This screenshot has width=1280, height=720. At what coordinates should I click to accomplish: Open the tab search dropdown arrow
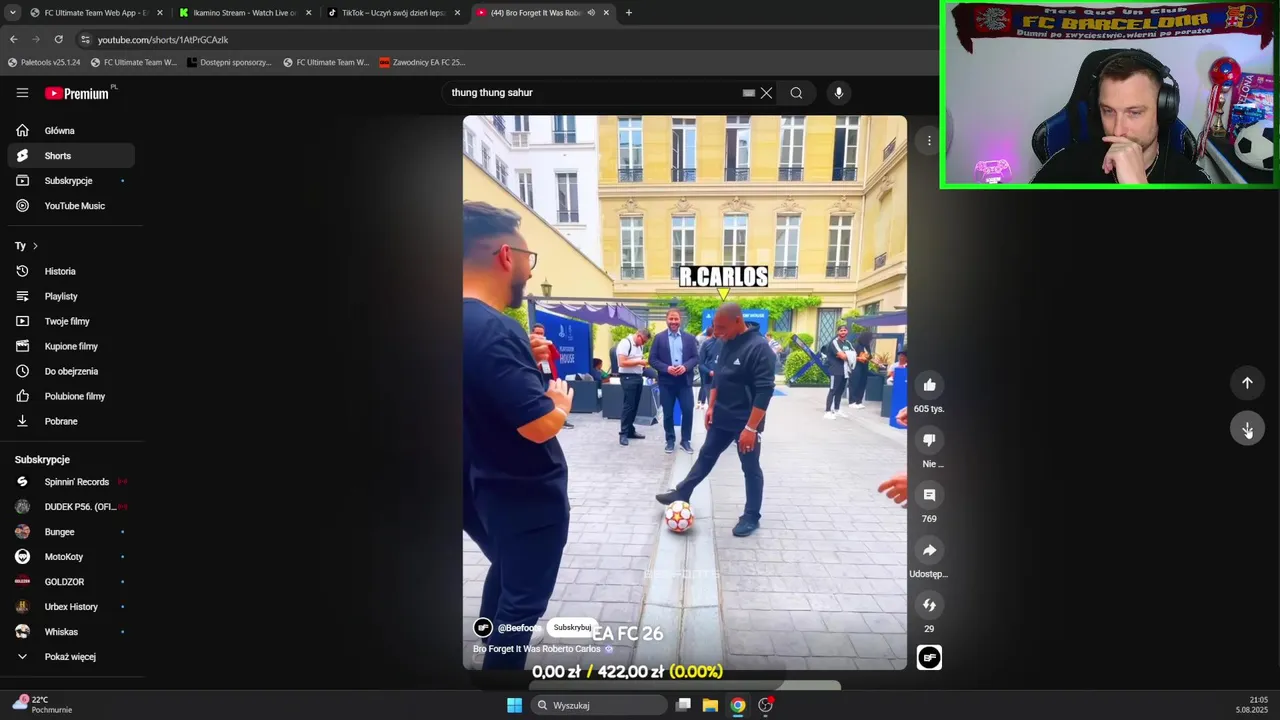click(12, 13)
